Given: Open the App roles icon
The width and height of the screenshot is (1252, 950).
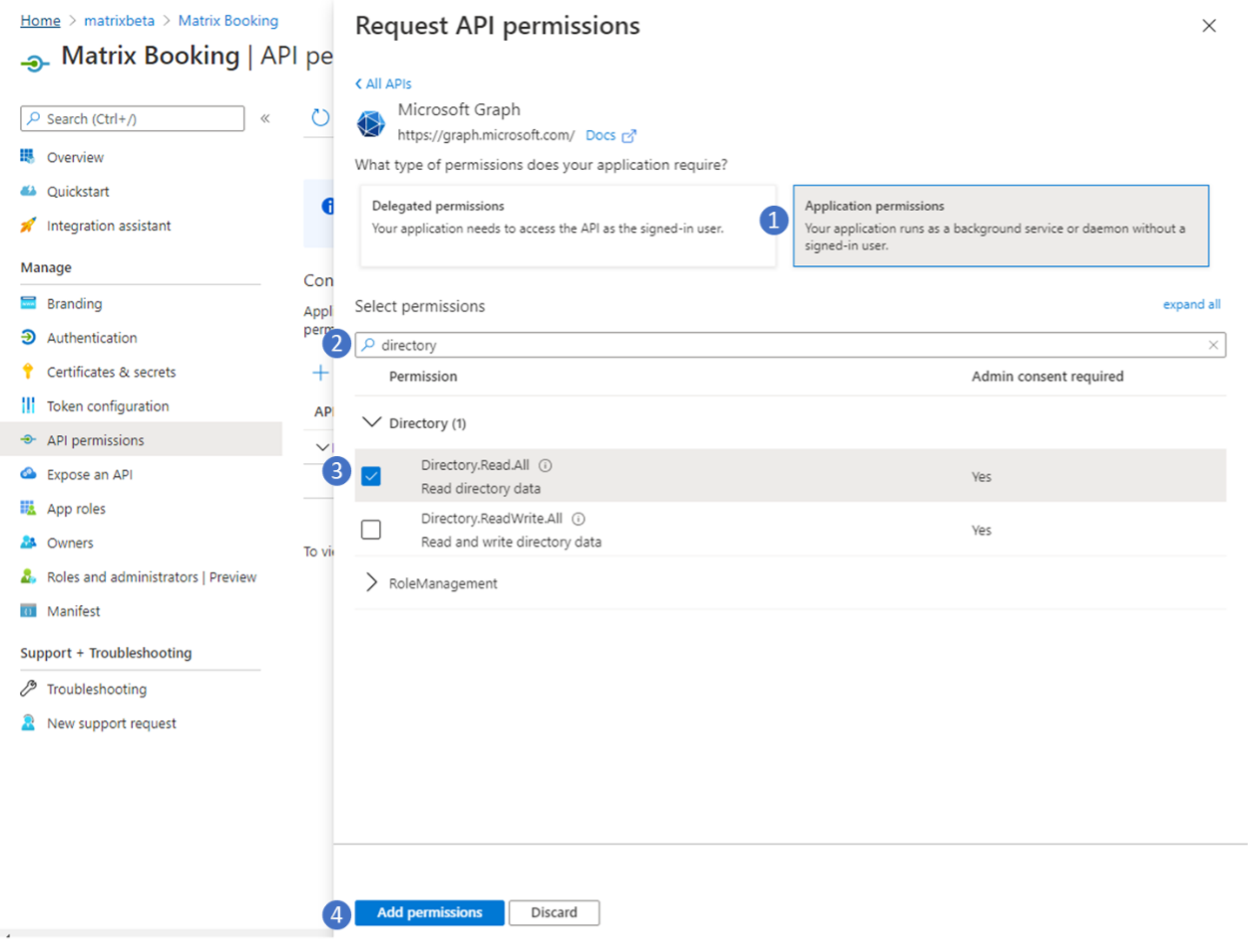Looking at the screenshot, I should tap(28, 508).
